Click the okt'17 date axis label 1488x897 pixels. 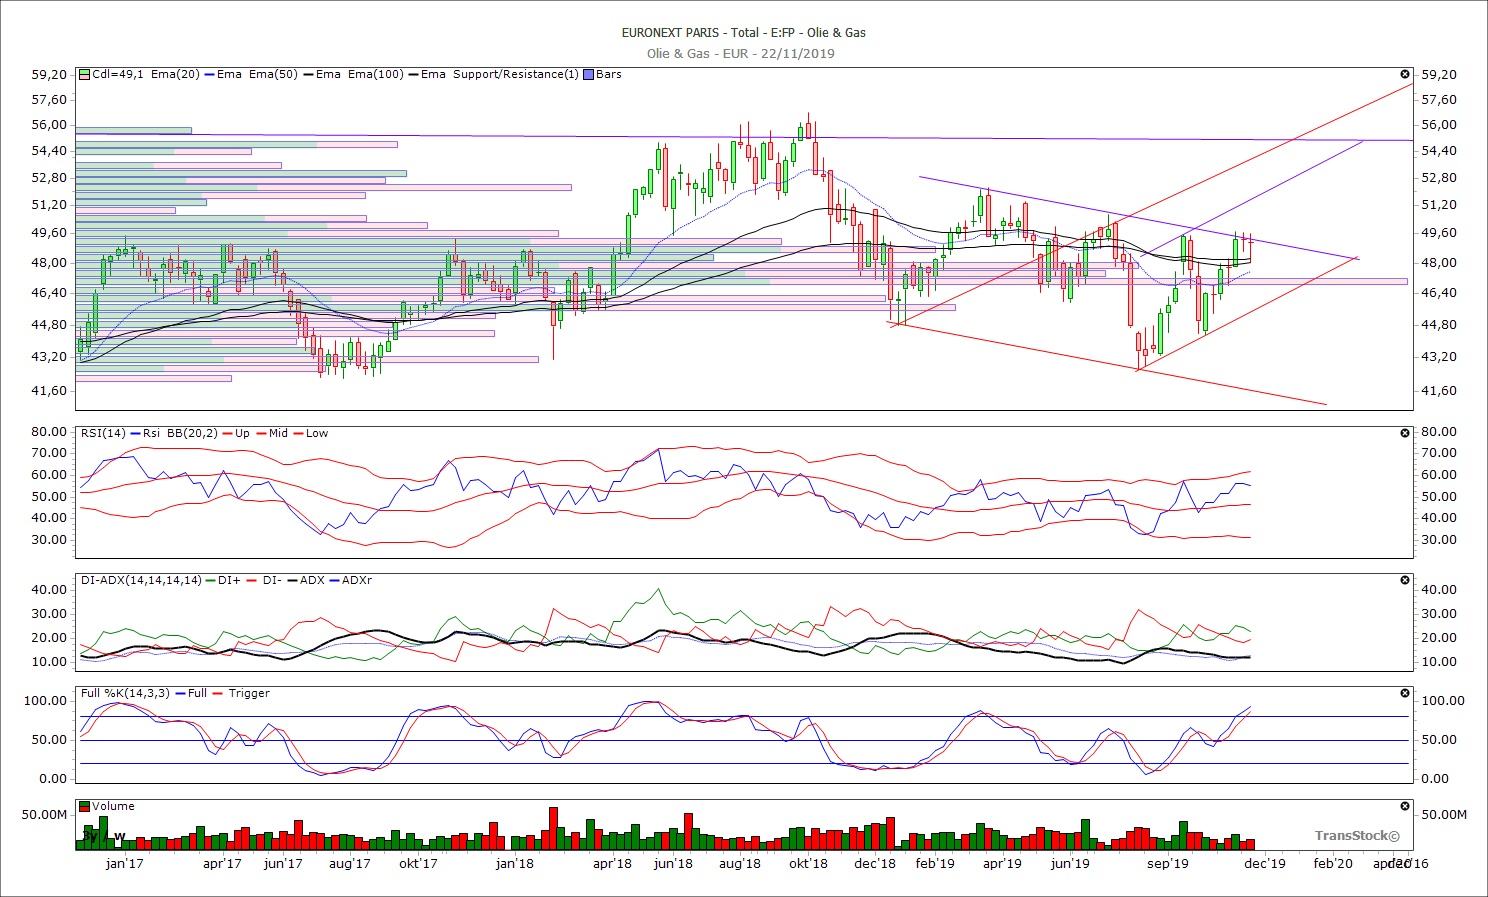pyautogui.click(x=418, y=863)
